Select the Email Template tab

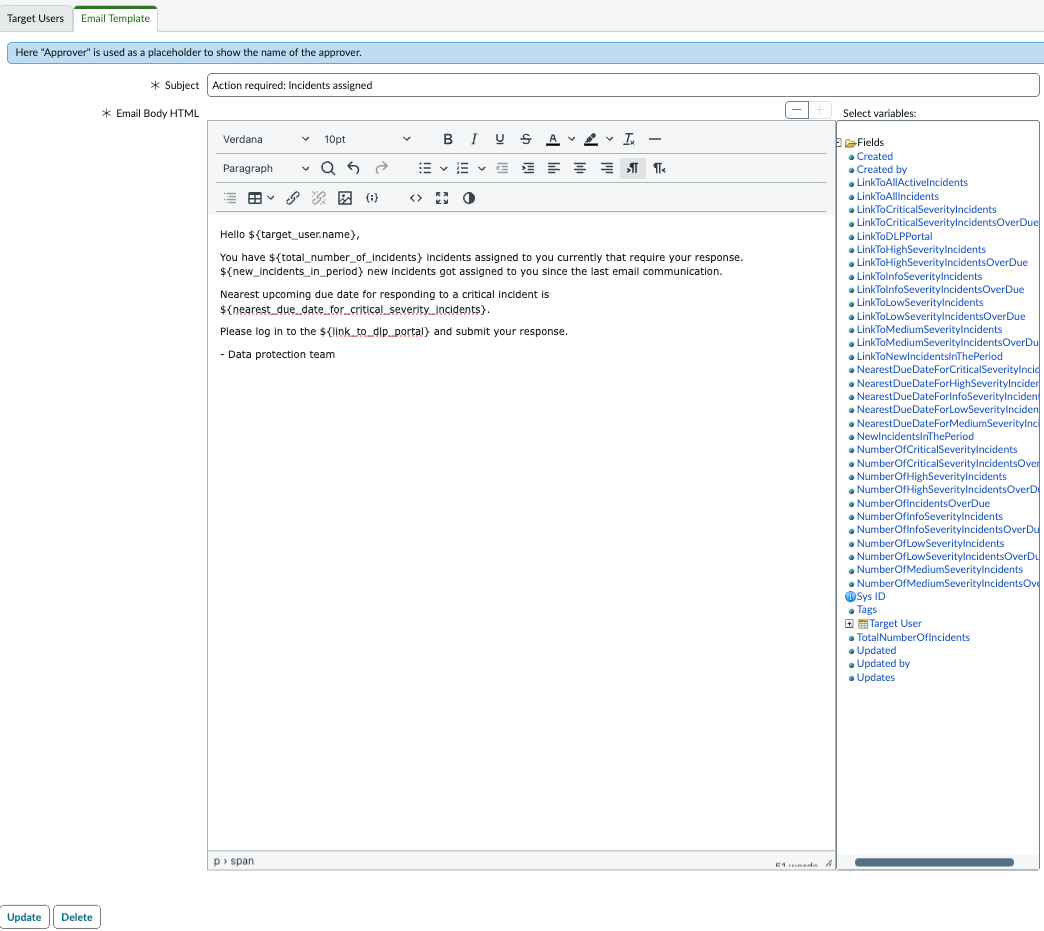pyautogui.click(x=115, y=19)
